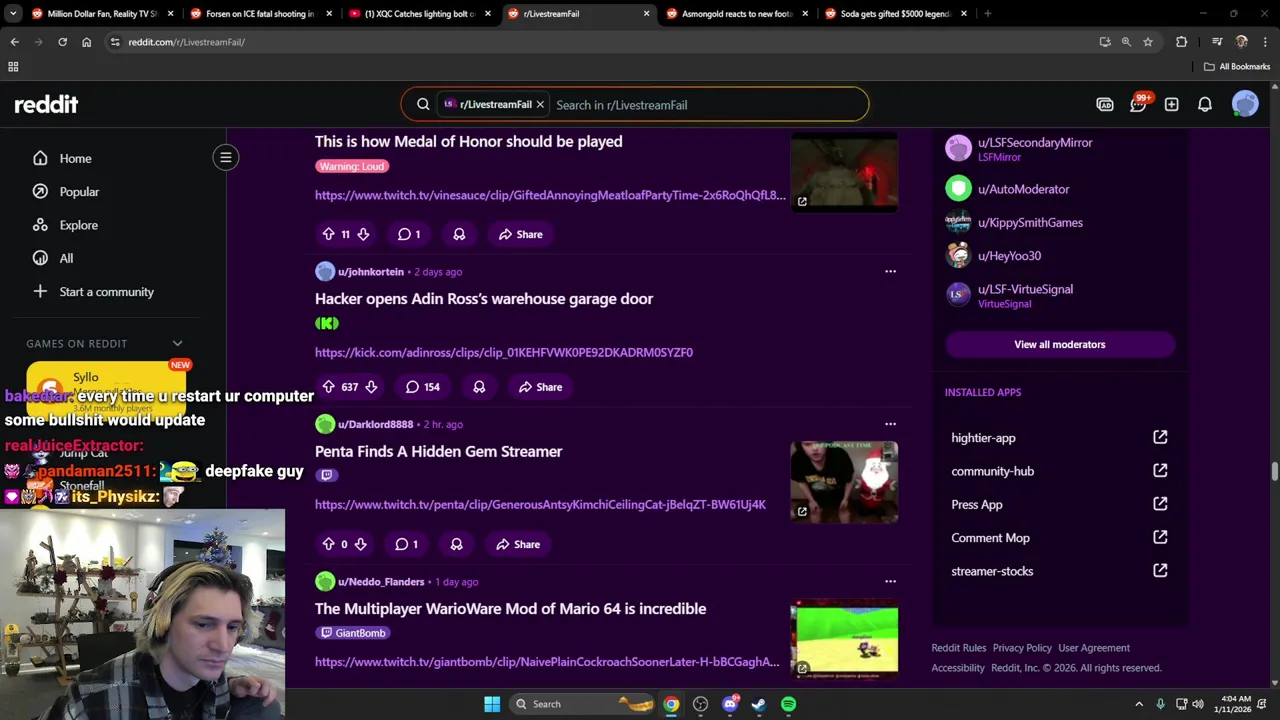Open a new browser tab
1280x720 pixels.
pos(987,14)
